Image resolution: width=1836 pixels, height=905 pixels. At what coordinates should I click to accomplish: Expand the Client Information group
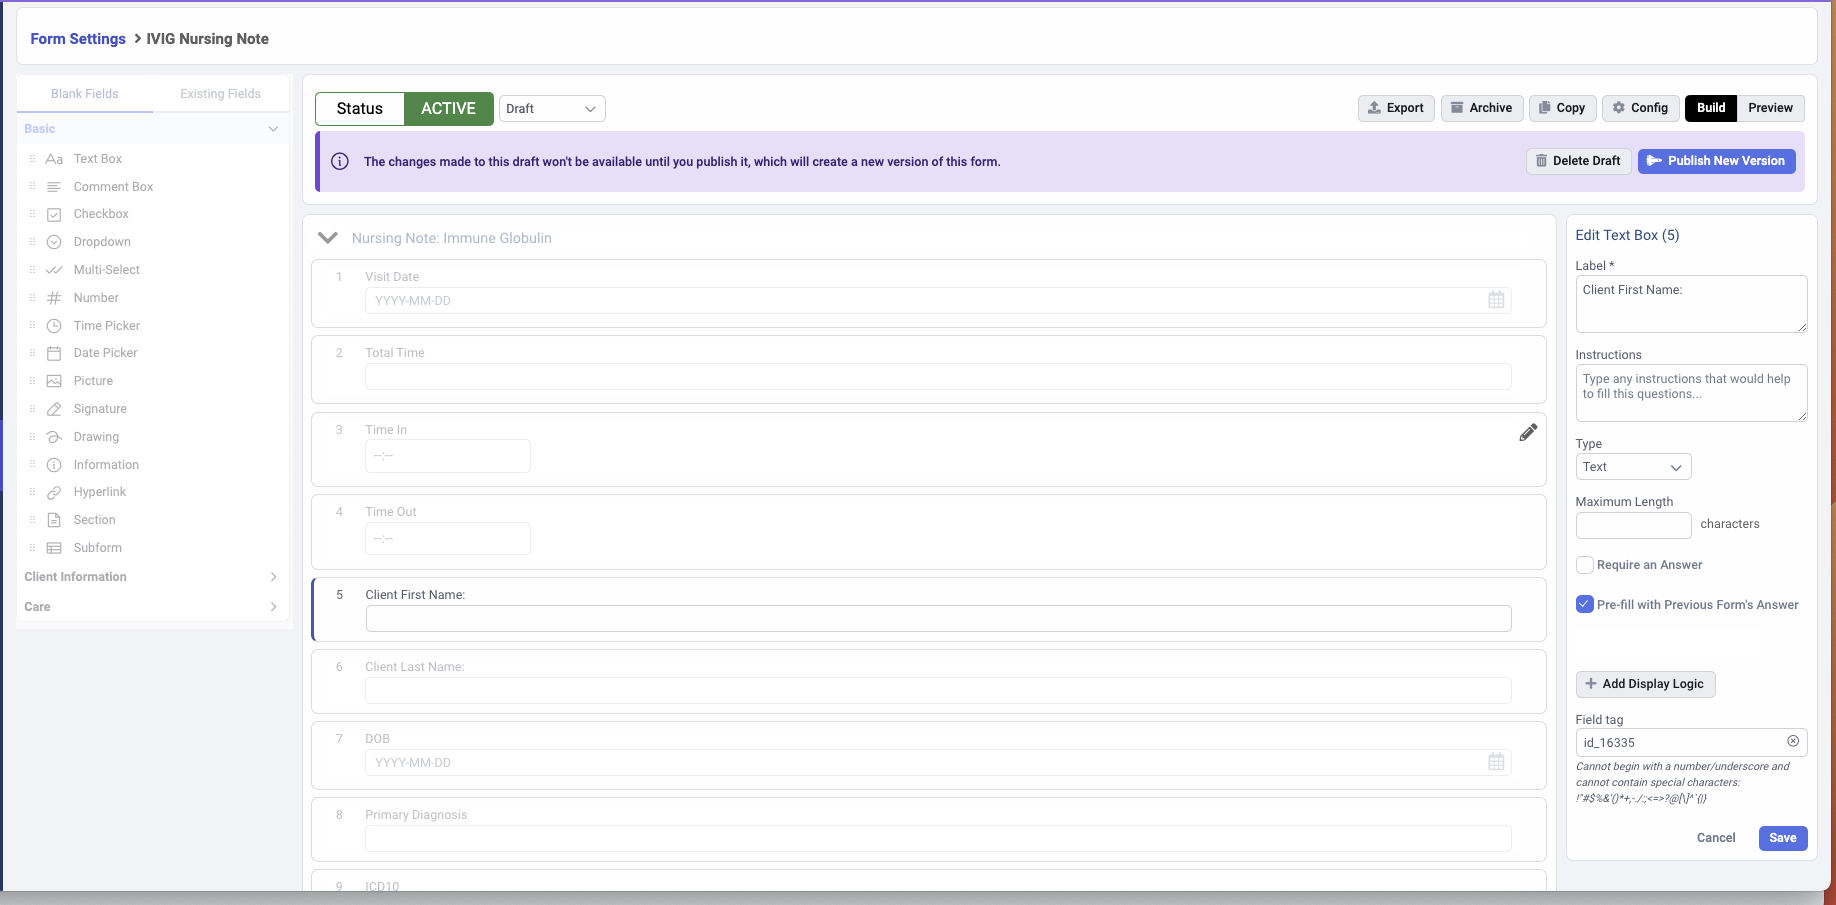tap(273, 577)
